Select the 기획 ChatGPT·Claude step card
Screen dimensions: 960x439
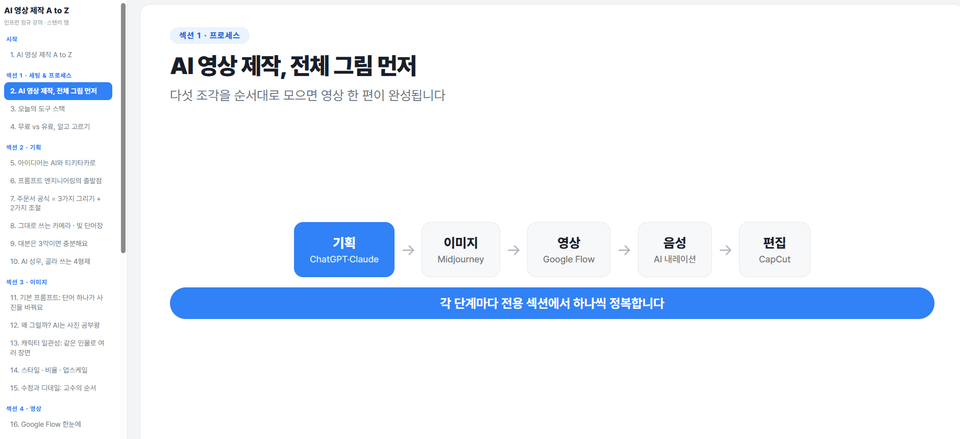pyautogui.click(x=344, y=249)
